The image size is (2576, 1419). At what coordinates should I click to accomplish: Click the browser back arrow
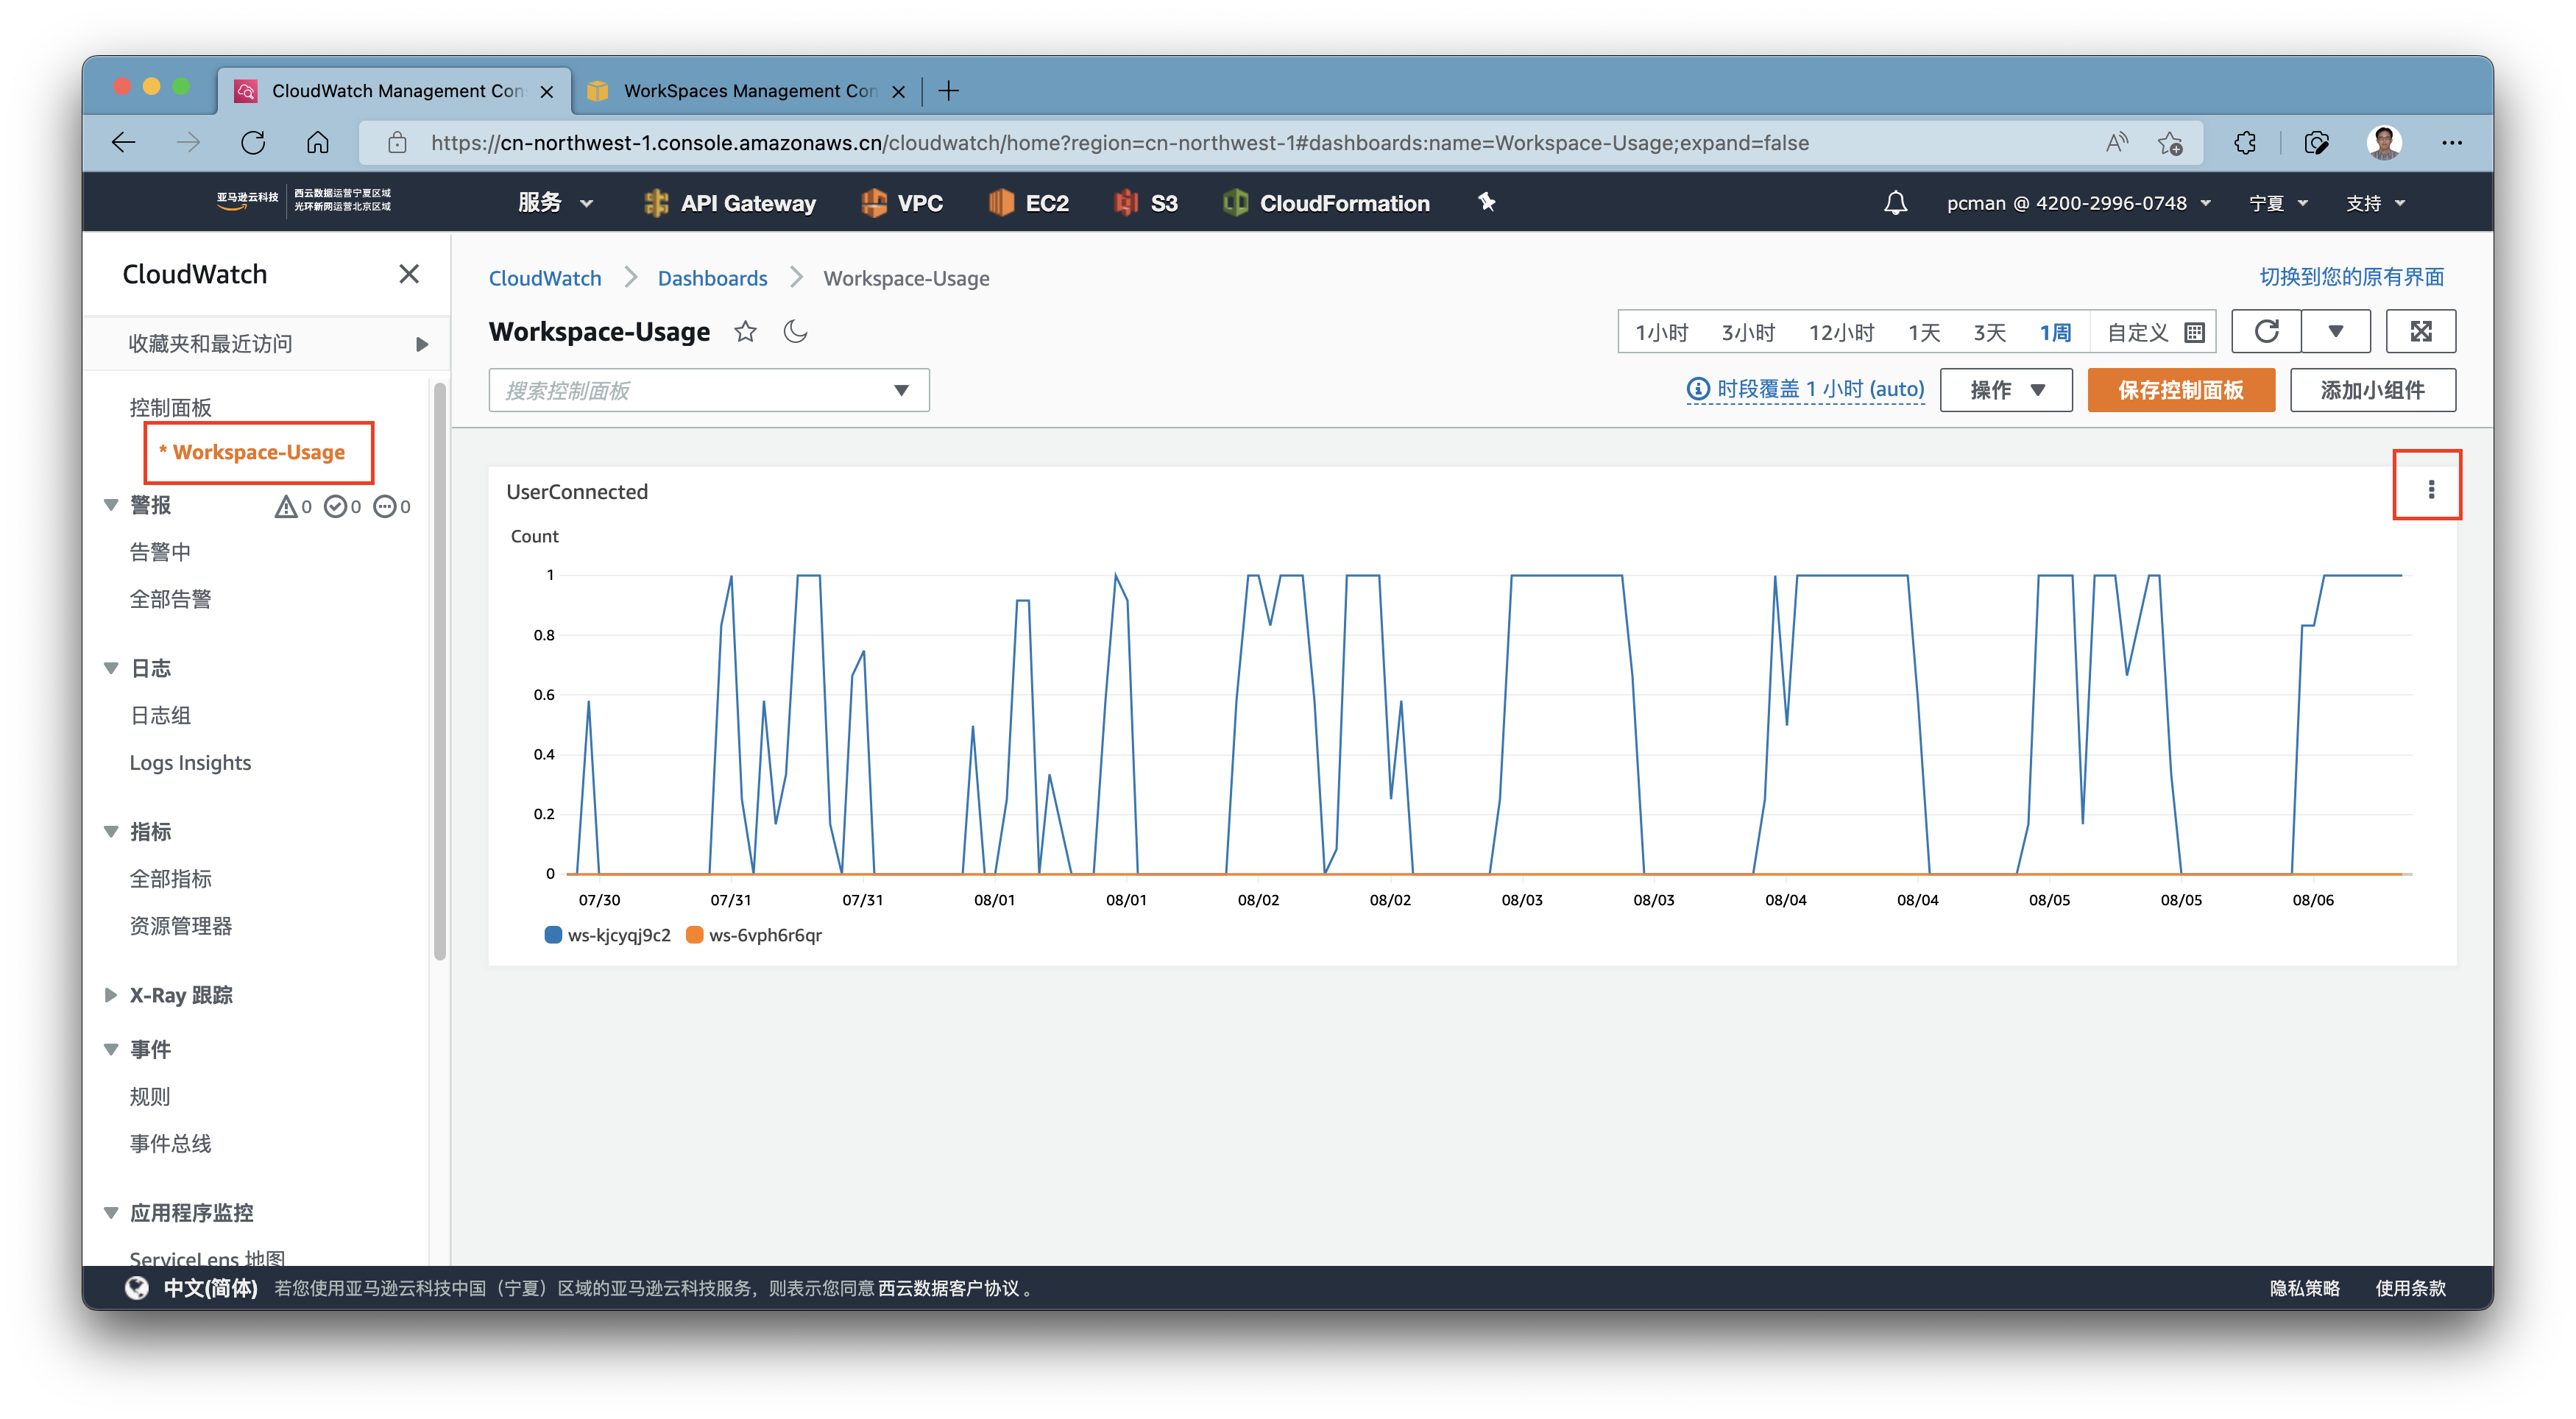tap(124, 143)
